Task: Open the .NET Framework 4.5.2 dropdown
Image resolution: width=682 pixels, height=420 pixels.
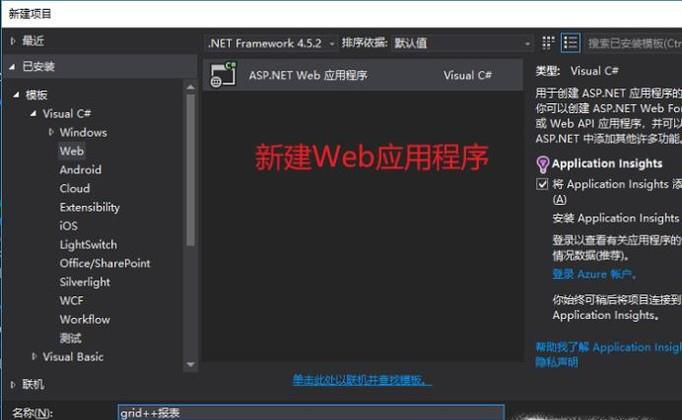Action: point(271,43)
